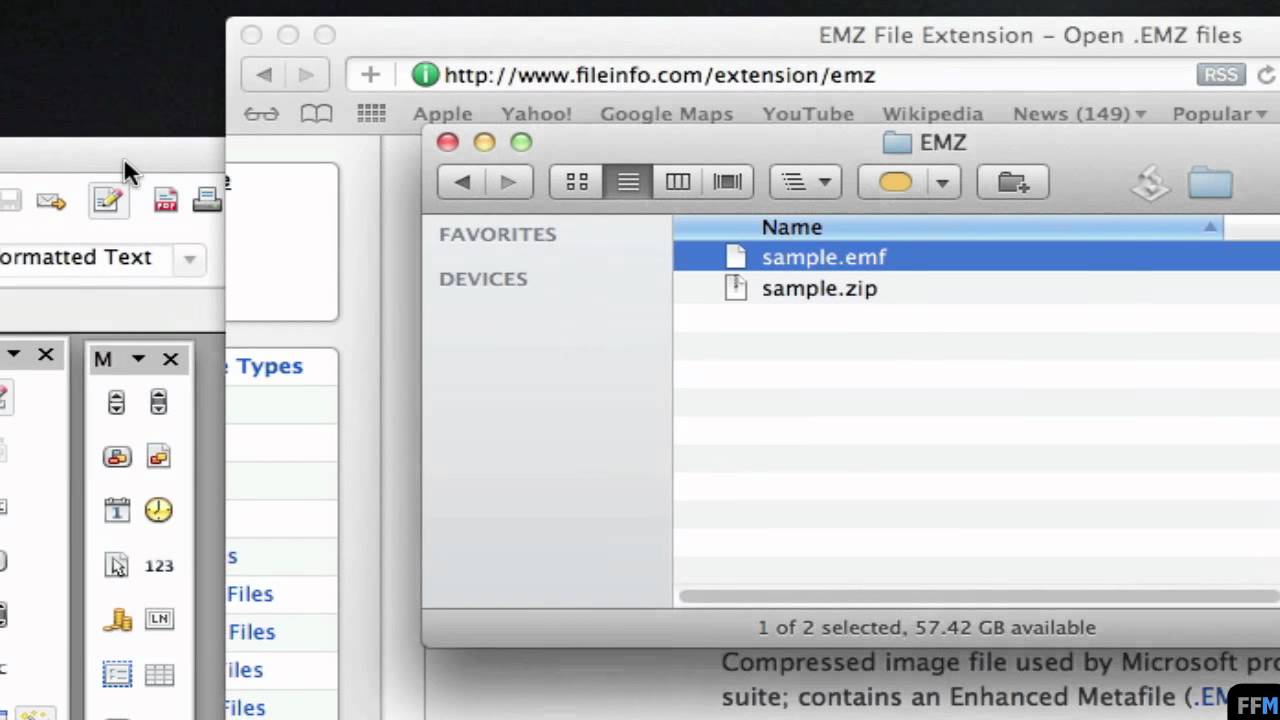Sort by the Name column header
Screen dimensions: 1280x720
[948, 228]
